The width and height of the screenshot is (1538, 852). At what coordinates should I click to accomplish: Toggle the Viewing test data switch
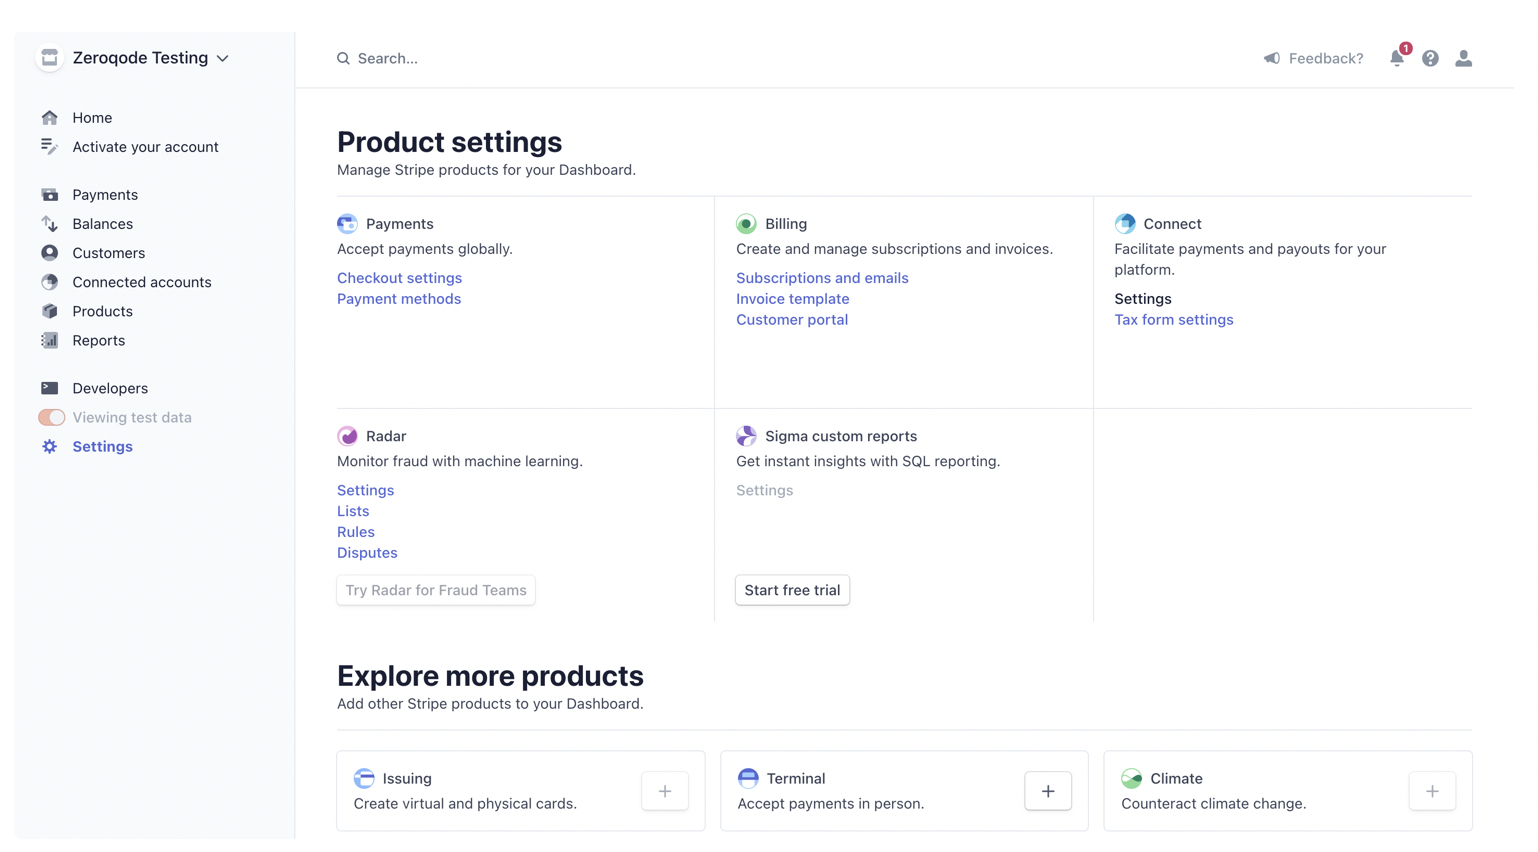coord(51,417)
